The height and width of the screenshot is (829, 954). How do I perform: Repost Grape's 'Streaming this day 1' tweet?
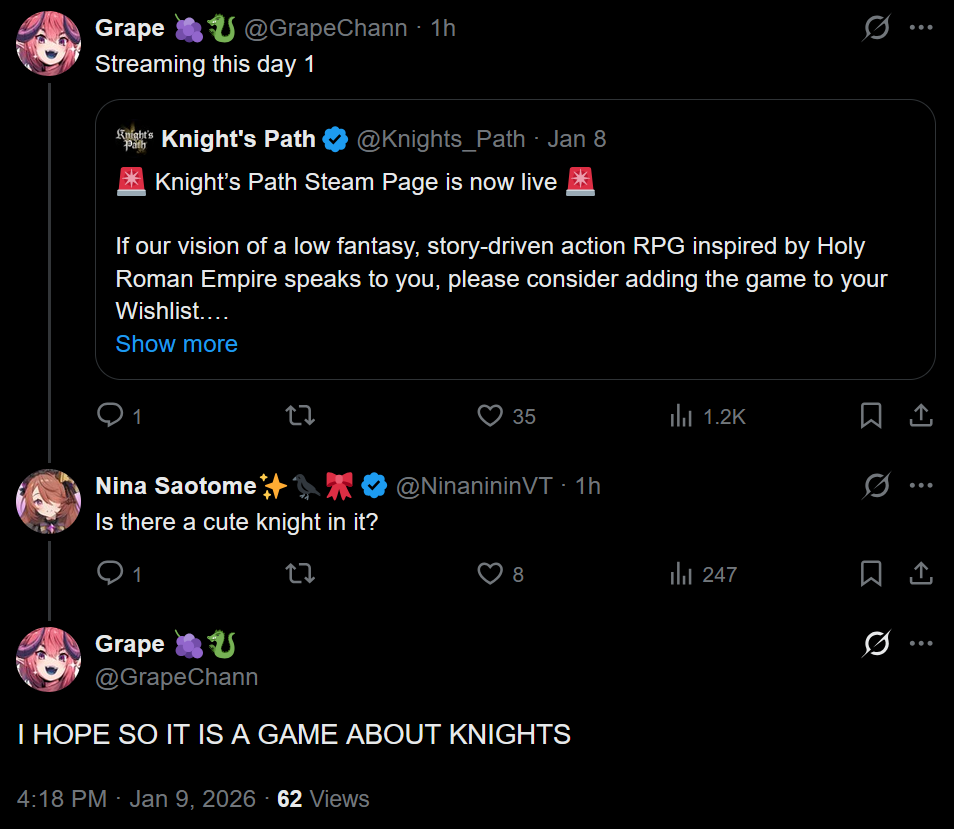(300, 415)
